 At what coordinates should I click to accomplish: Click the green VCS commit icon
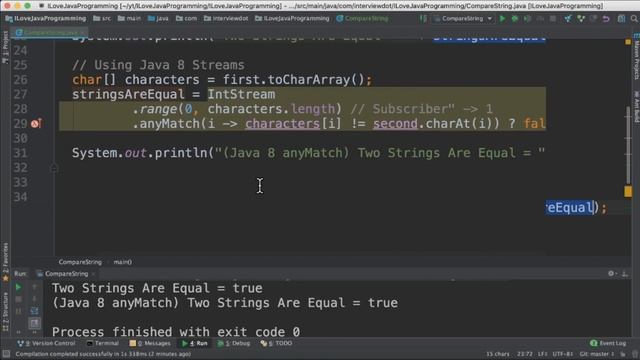coord(580,19)
